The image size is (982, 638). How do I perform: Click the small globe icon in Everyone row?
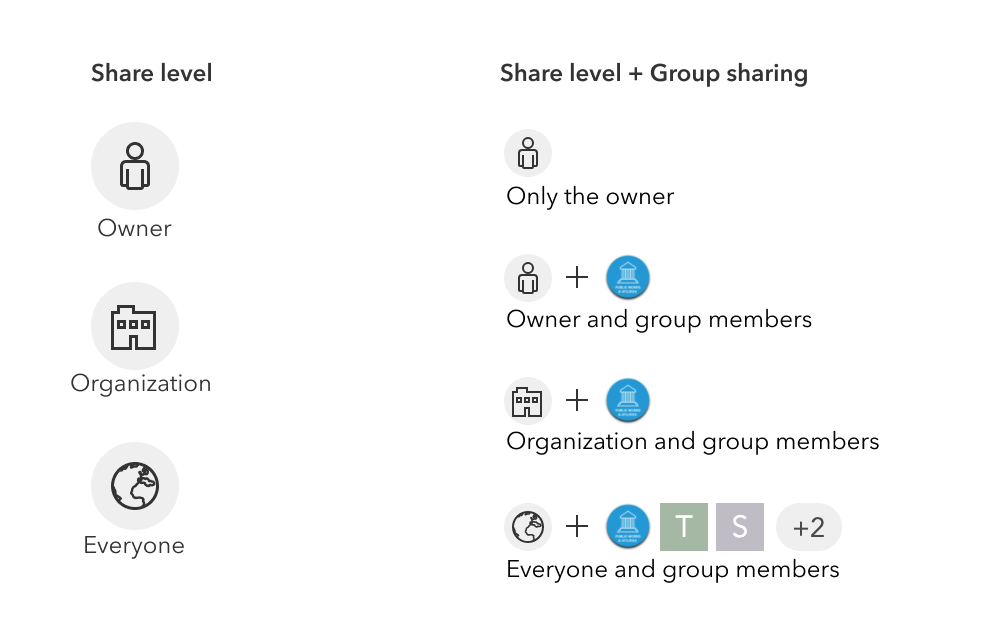coord(528,527)
